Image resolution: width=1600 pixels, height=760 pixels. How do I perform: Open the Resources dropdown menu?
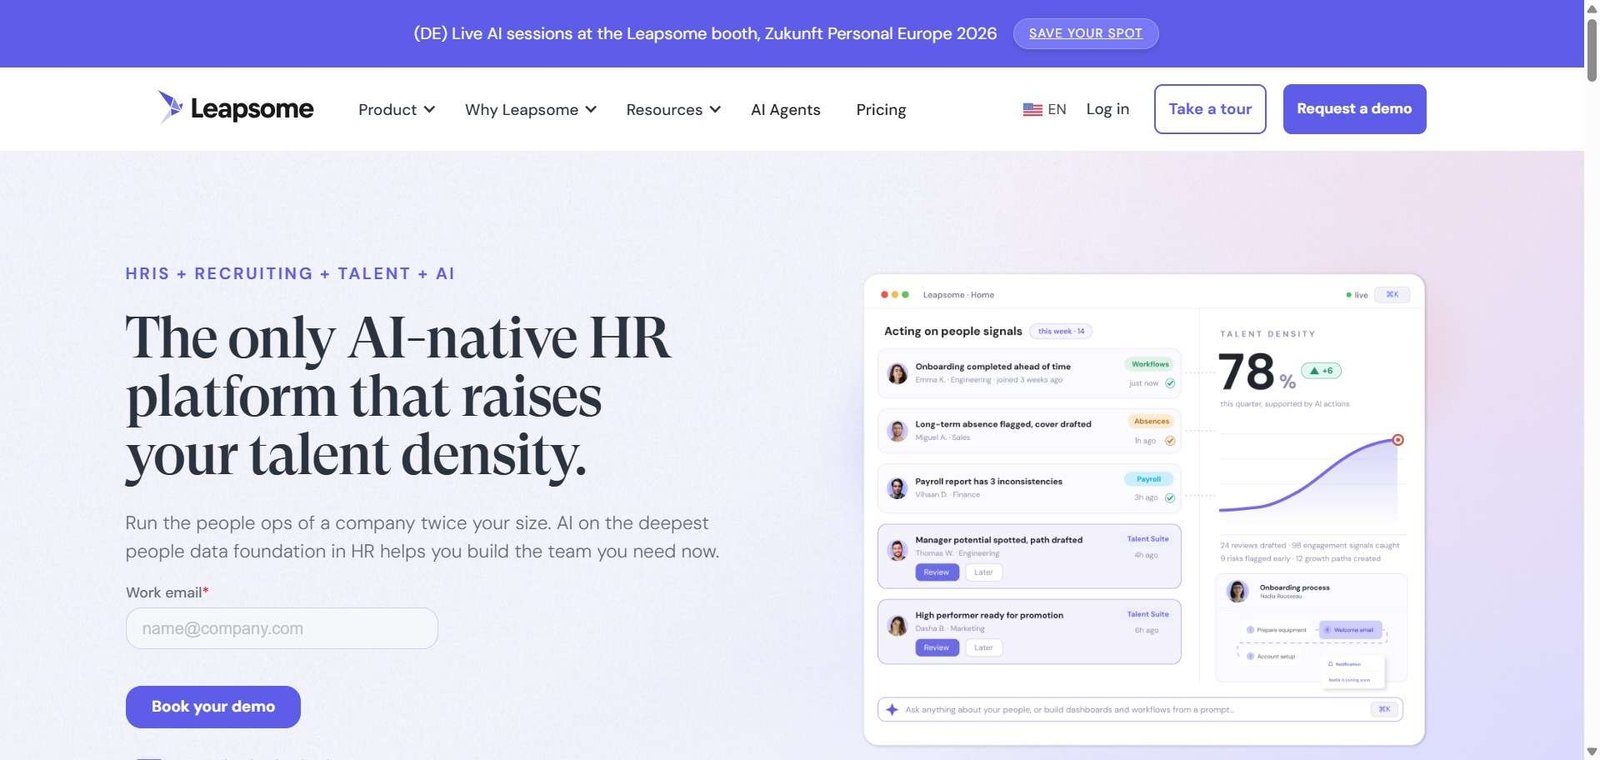pos(673,109)
